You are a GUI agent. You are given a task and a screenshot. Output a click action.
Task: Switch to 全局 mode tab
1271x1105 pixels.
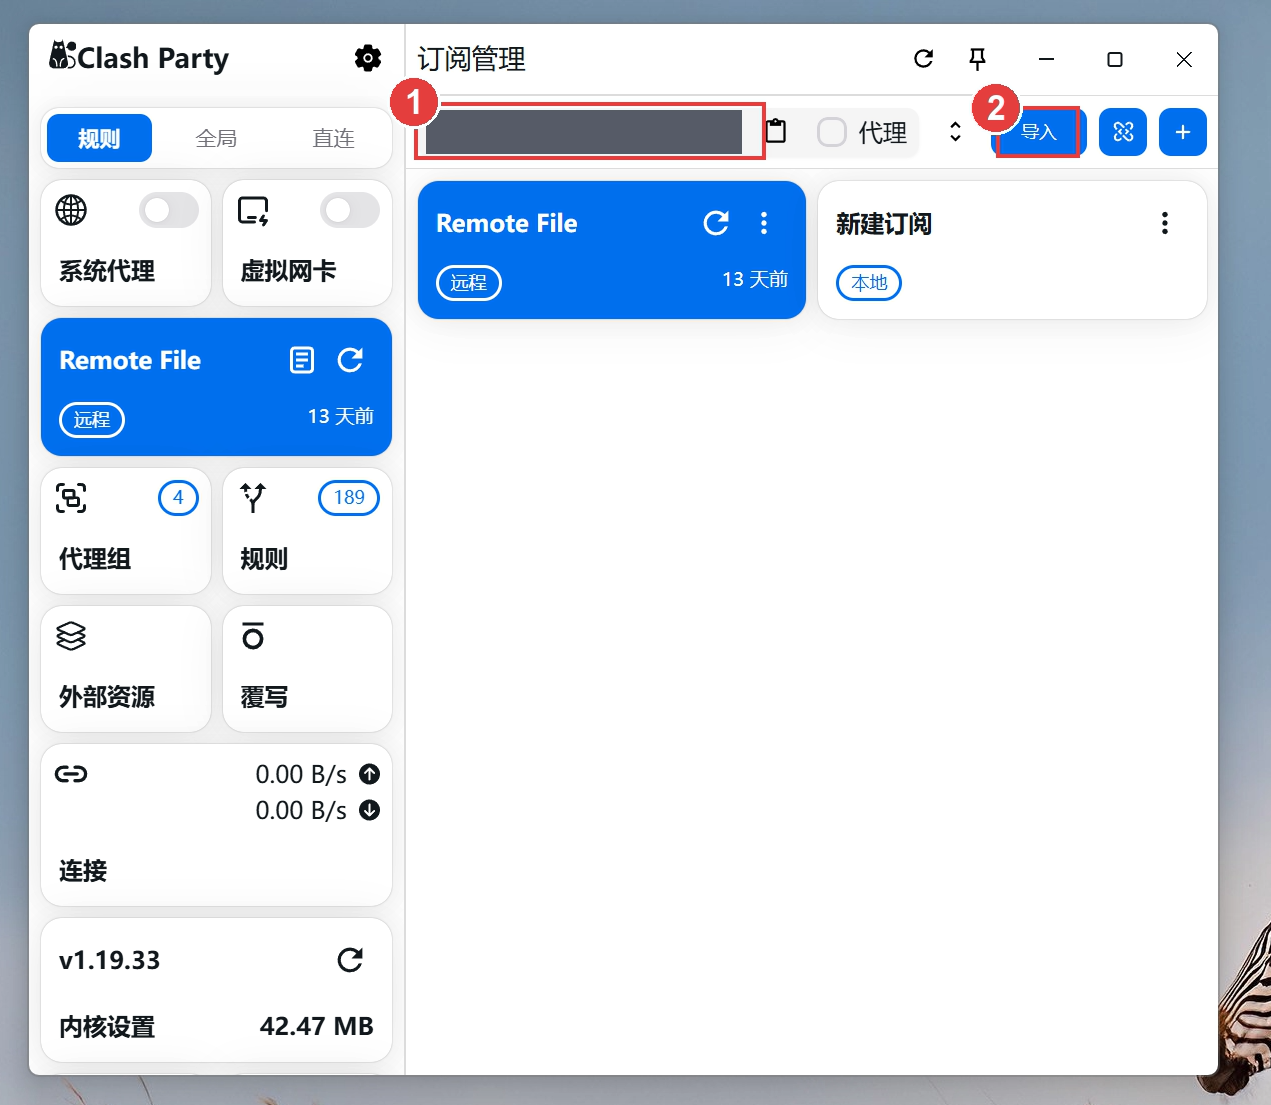pos(216,138)
